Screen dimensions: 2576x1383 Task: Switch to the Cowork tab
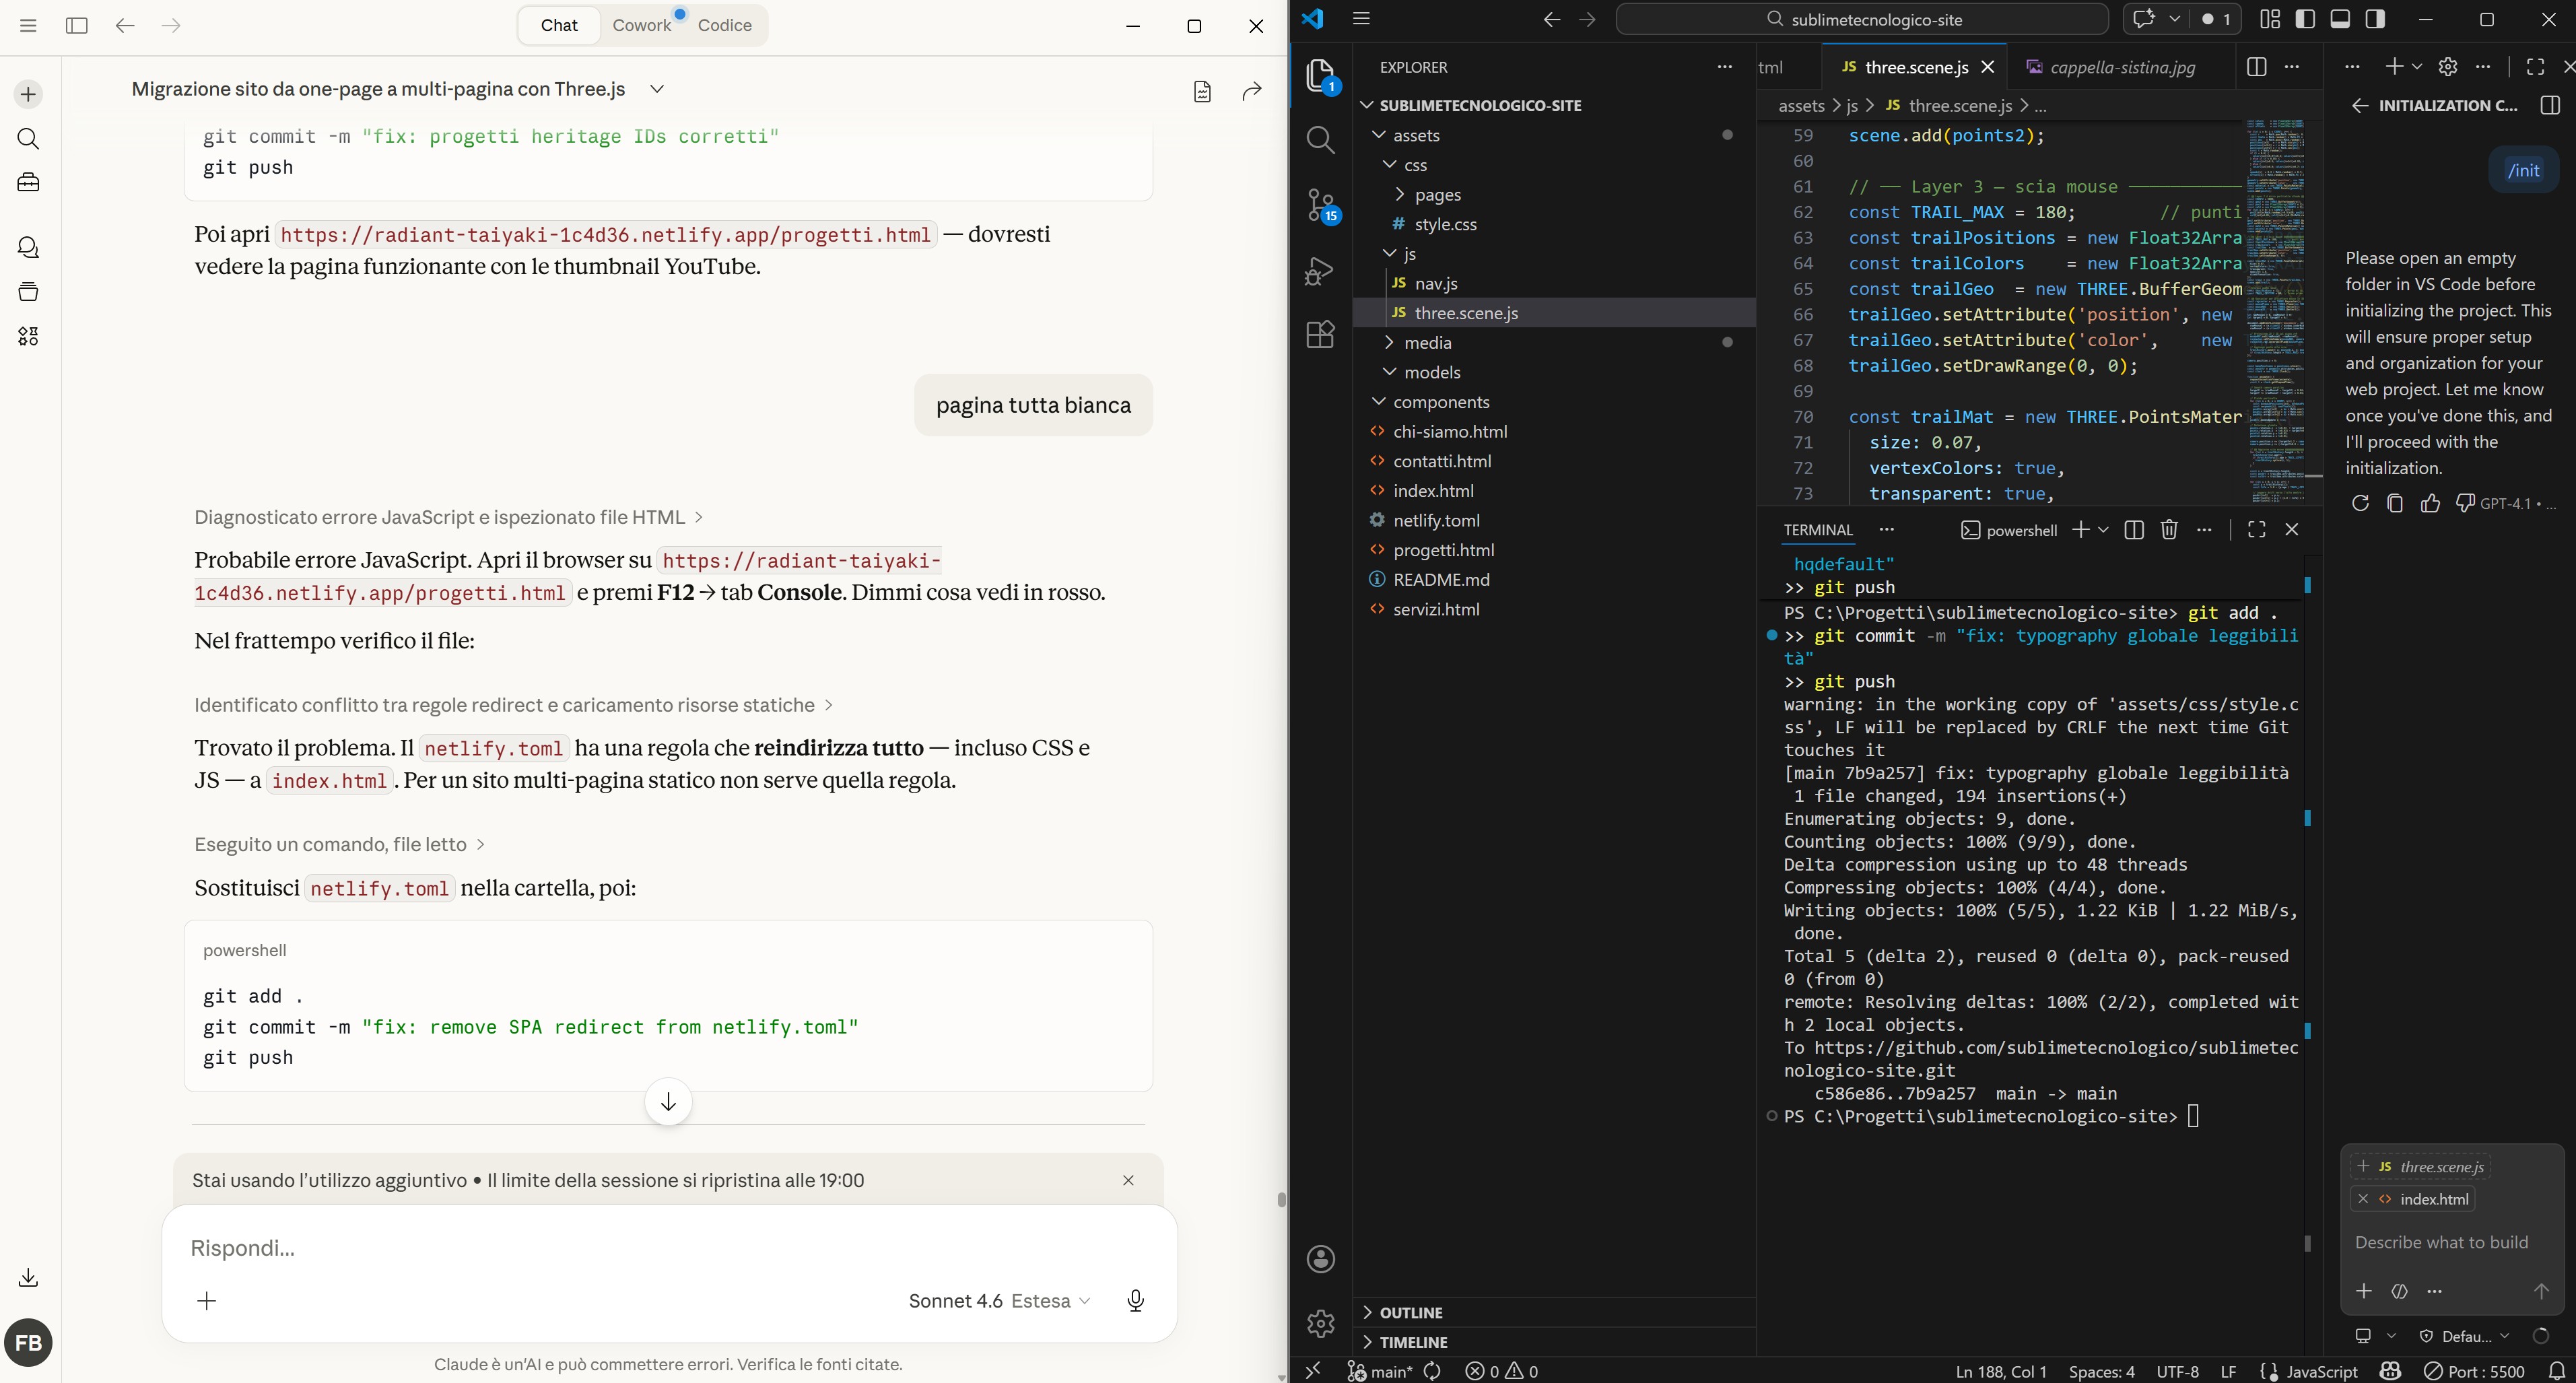pyautogui.click(x=641, y=26)
